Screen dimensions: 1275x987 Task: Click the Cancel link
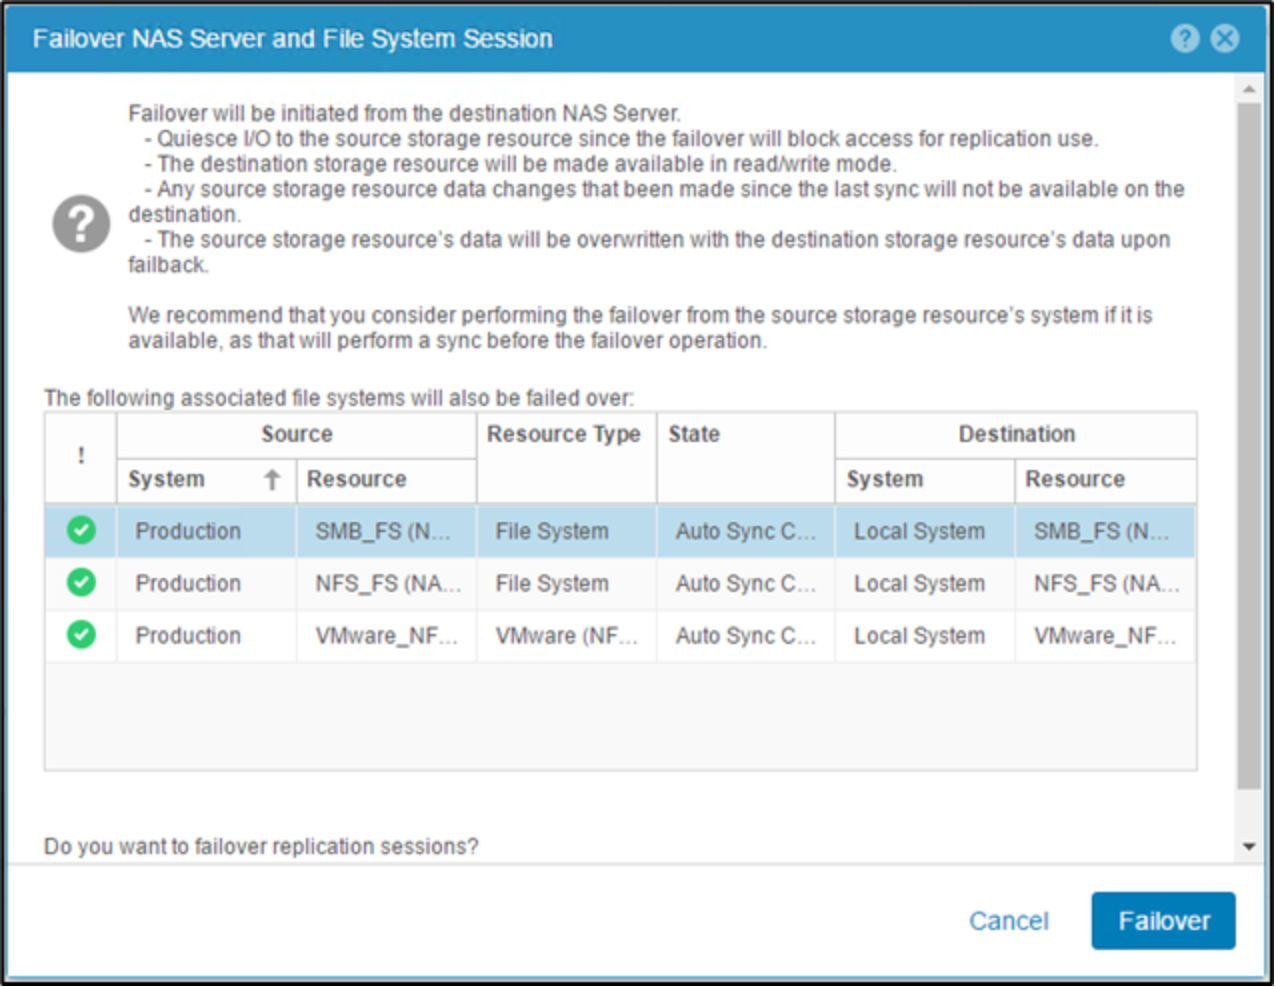pos(1008,921)
